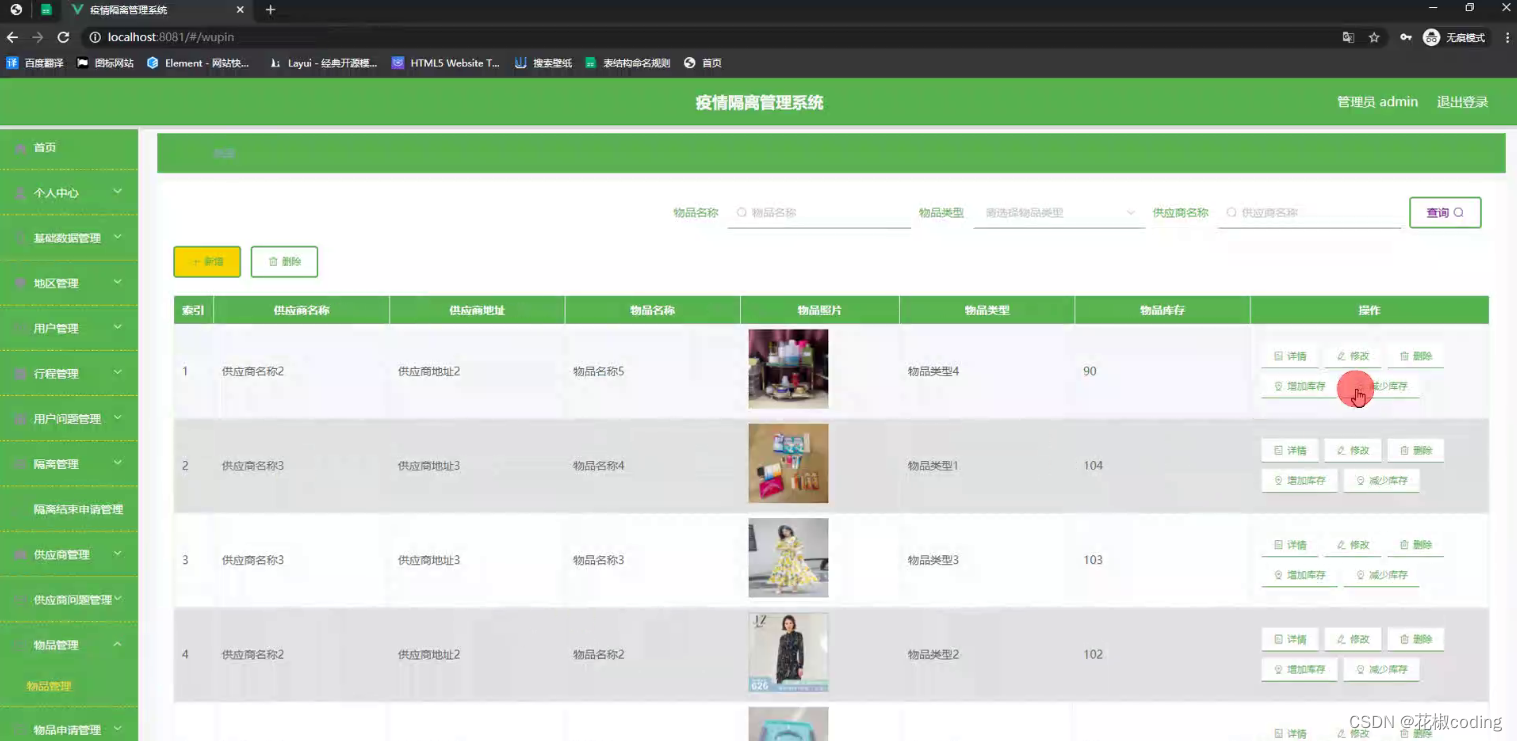The width and height of the screenshot is (1517, 741).
Task: Focus the 供应商名称 search field
Action: coord(1309,213)
